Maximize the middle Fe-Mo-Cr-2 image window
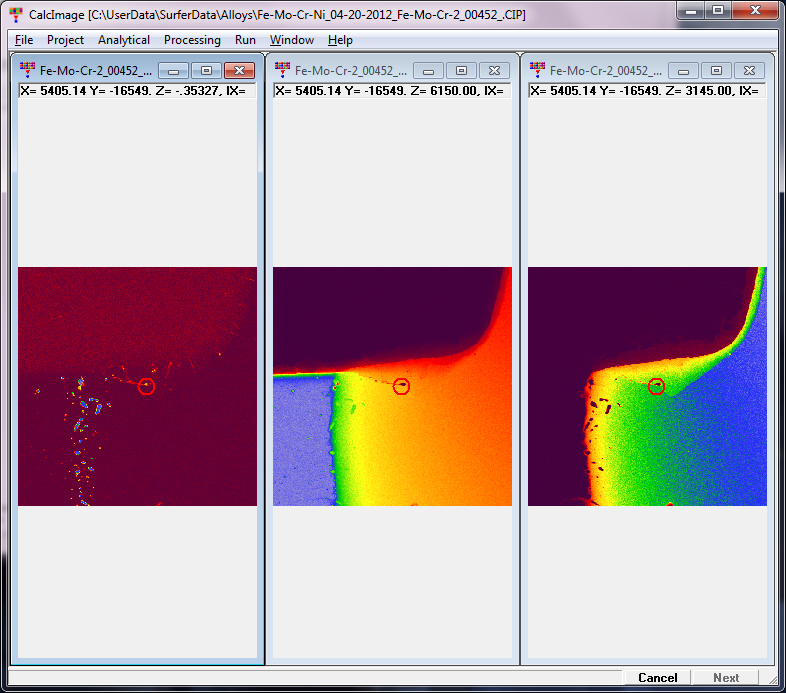Viewport: 786px width, 693px height. 461,71
